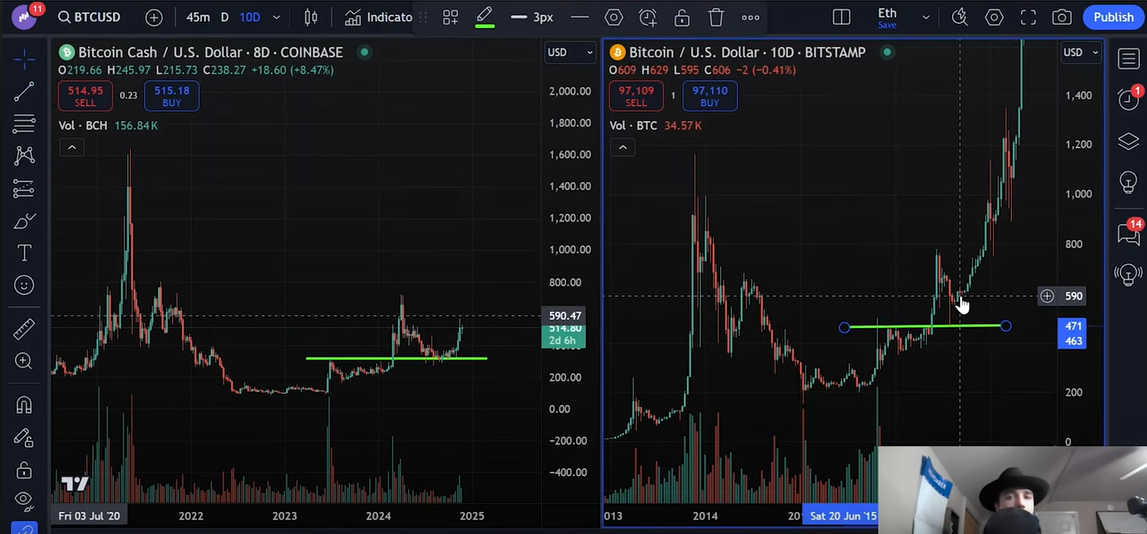Switch to the 45m interval
Image resolution: width=1147 pixels, height=534 pixels.
click(x=198, y=18)
